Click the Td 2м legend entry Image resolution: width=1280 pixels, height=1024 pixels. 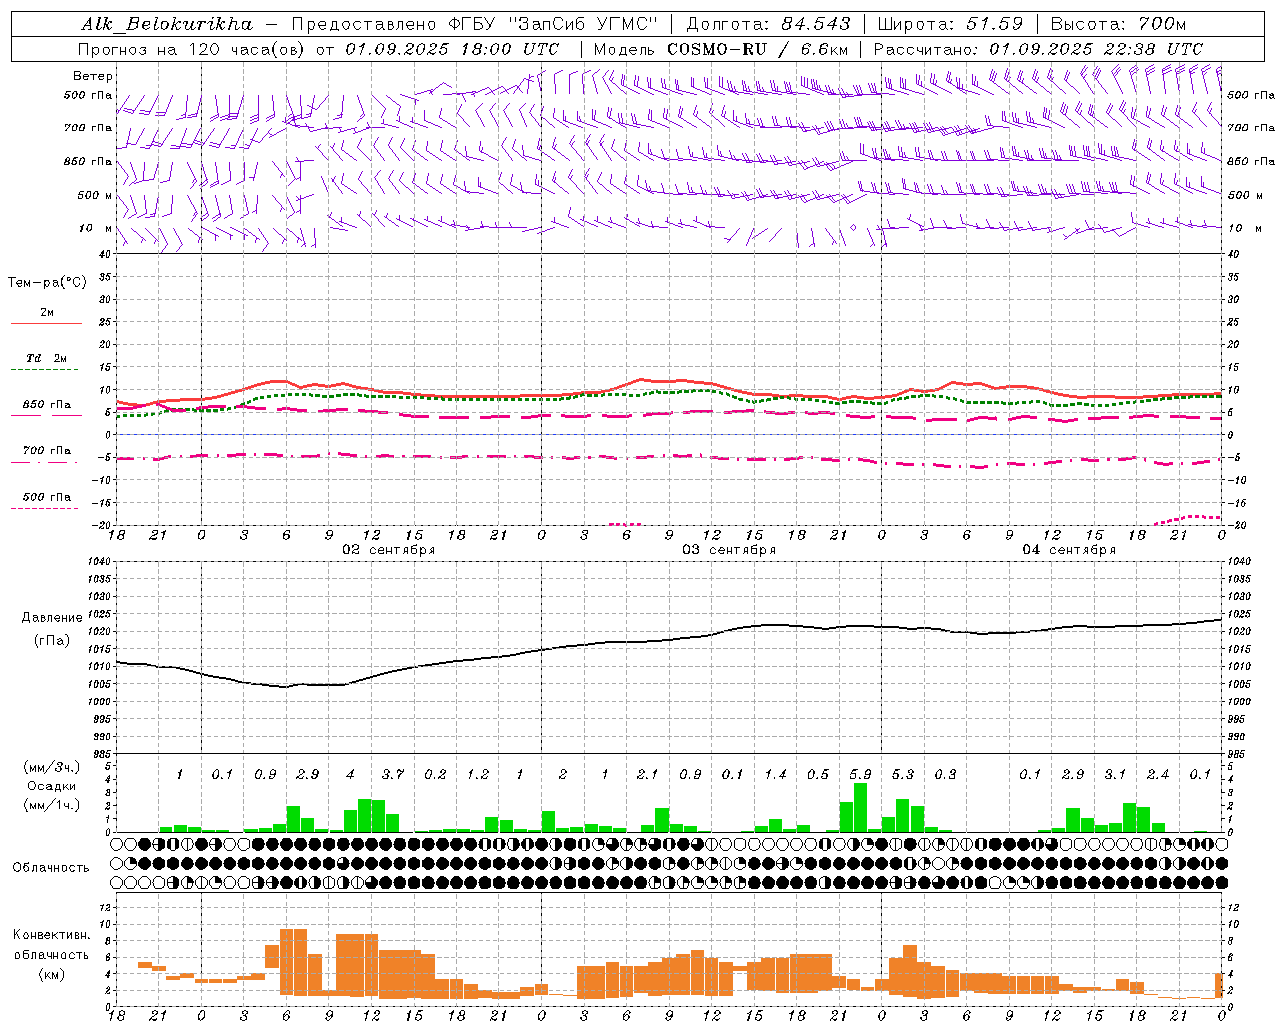pos(47,358)
